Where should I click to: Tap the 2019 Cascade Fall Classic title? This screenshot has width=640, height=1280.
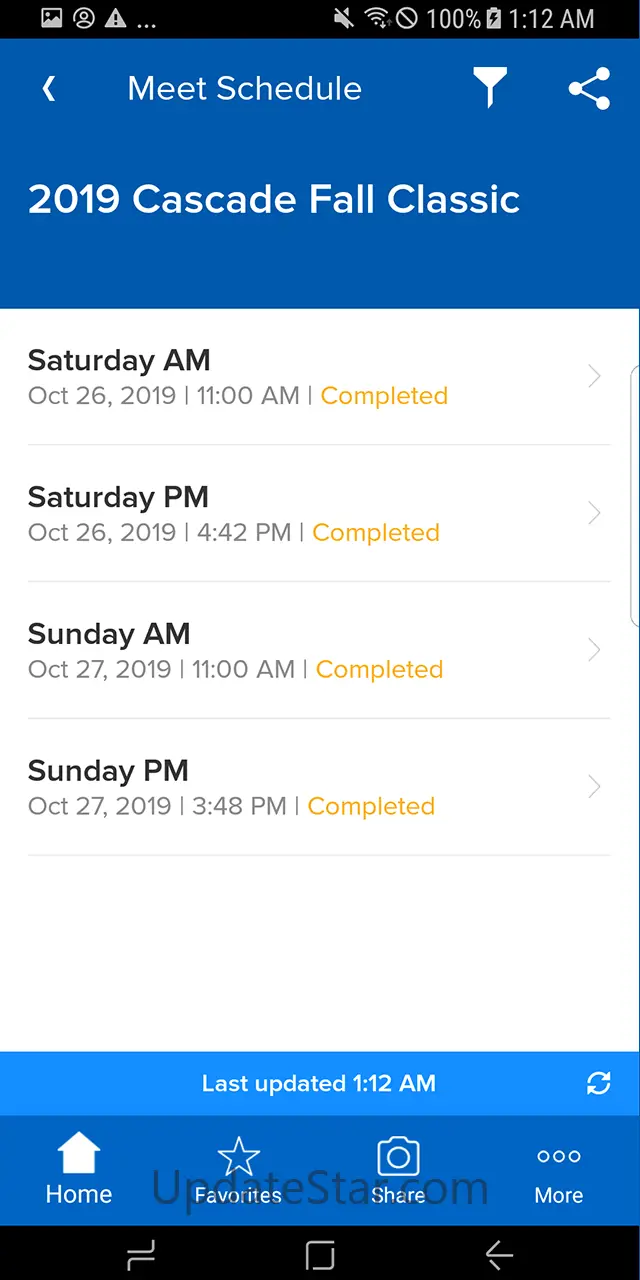click(x=274, y=200)
